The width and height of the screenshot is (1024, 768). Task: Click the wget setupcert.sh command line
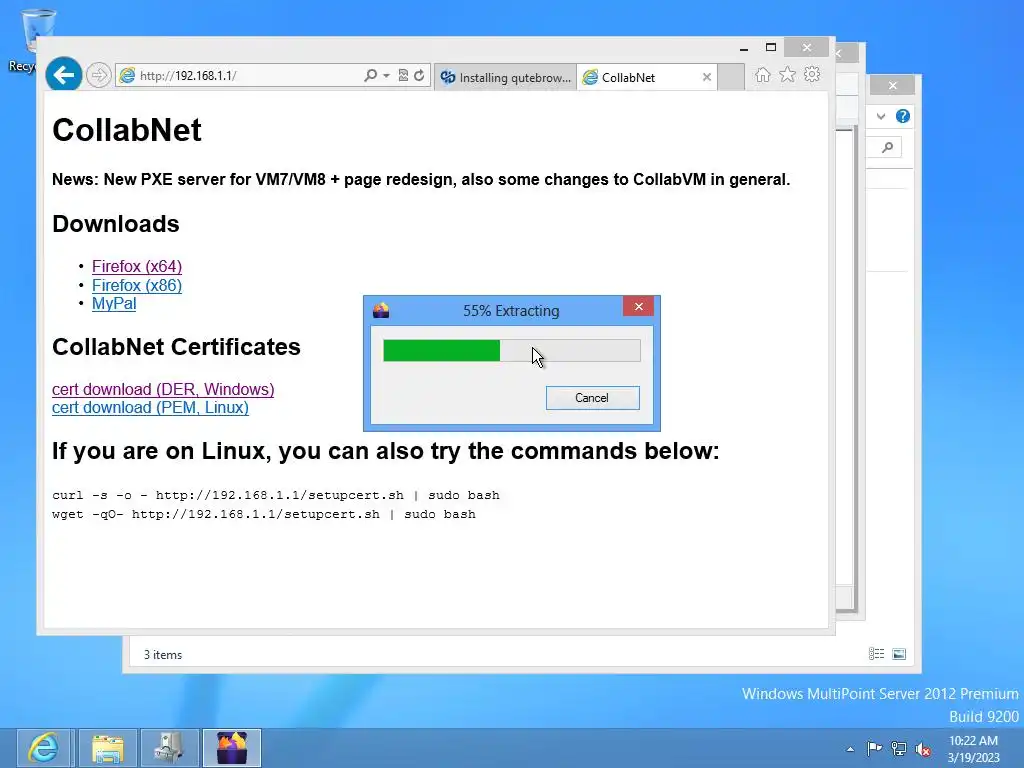264,514
